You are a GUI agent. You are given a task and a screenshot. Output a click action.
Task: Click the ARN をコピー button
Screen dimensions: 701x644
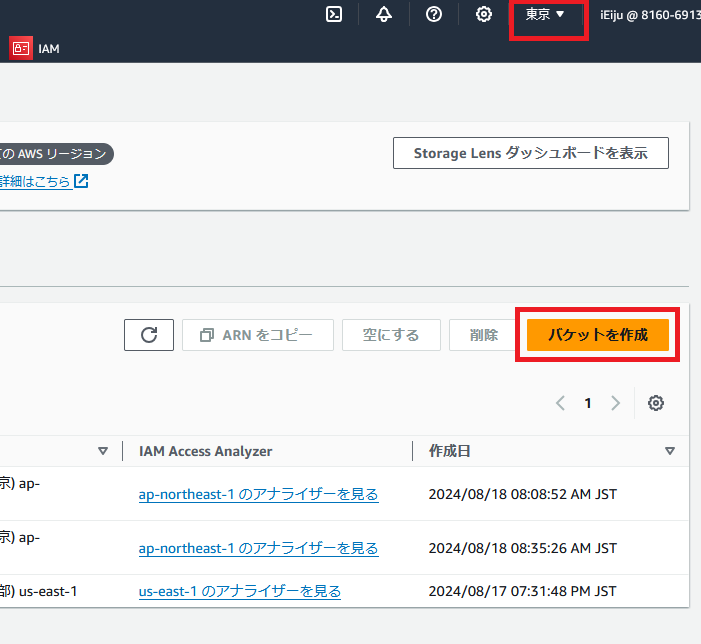(258, 335)
